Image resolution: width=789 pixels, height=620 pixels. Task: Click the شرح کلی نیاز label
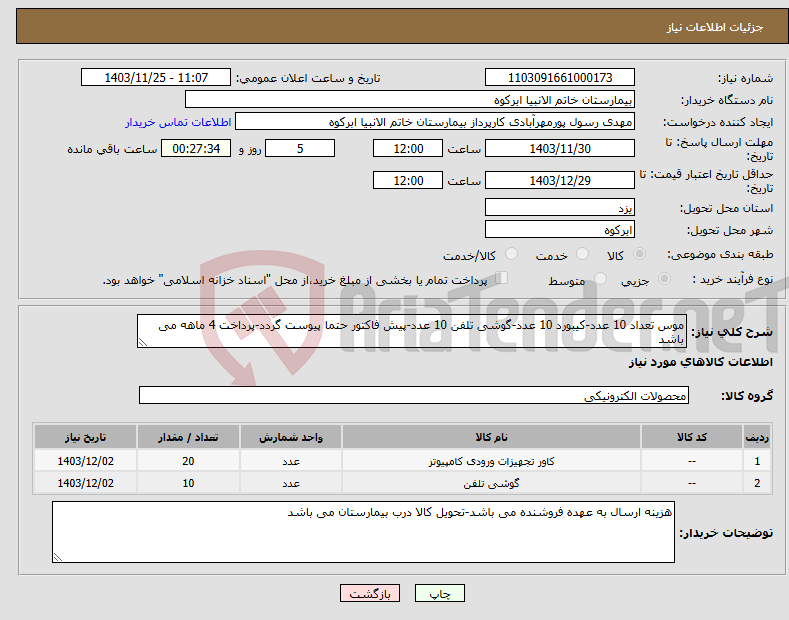pyautogui.click(x=732, y=332)
